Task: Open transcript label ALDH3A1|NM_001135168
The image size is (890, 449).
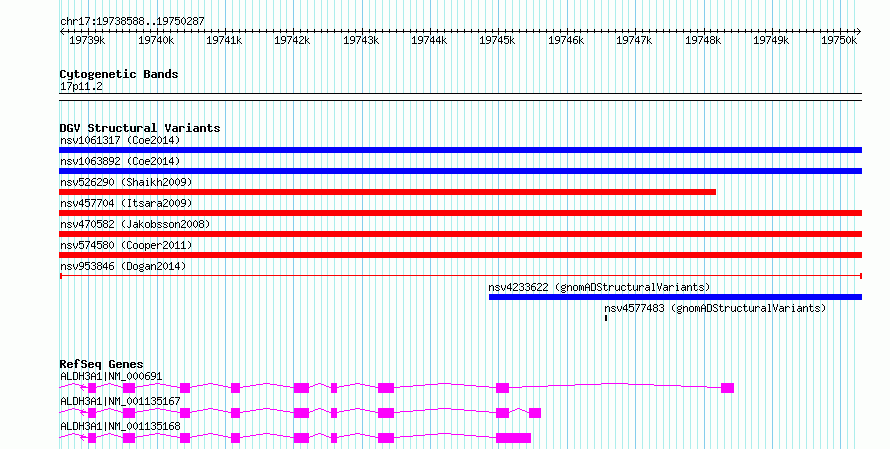Action: (120, 426)
